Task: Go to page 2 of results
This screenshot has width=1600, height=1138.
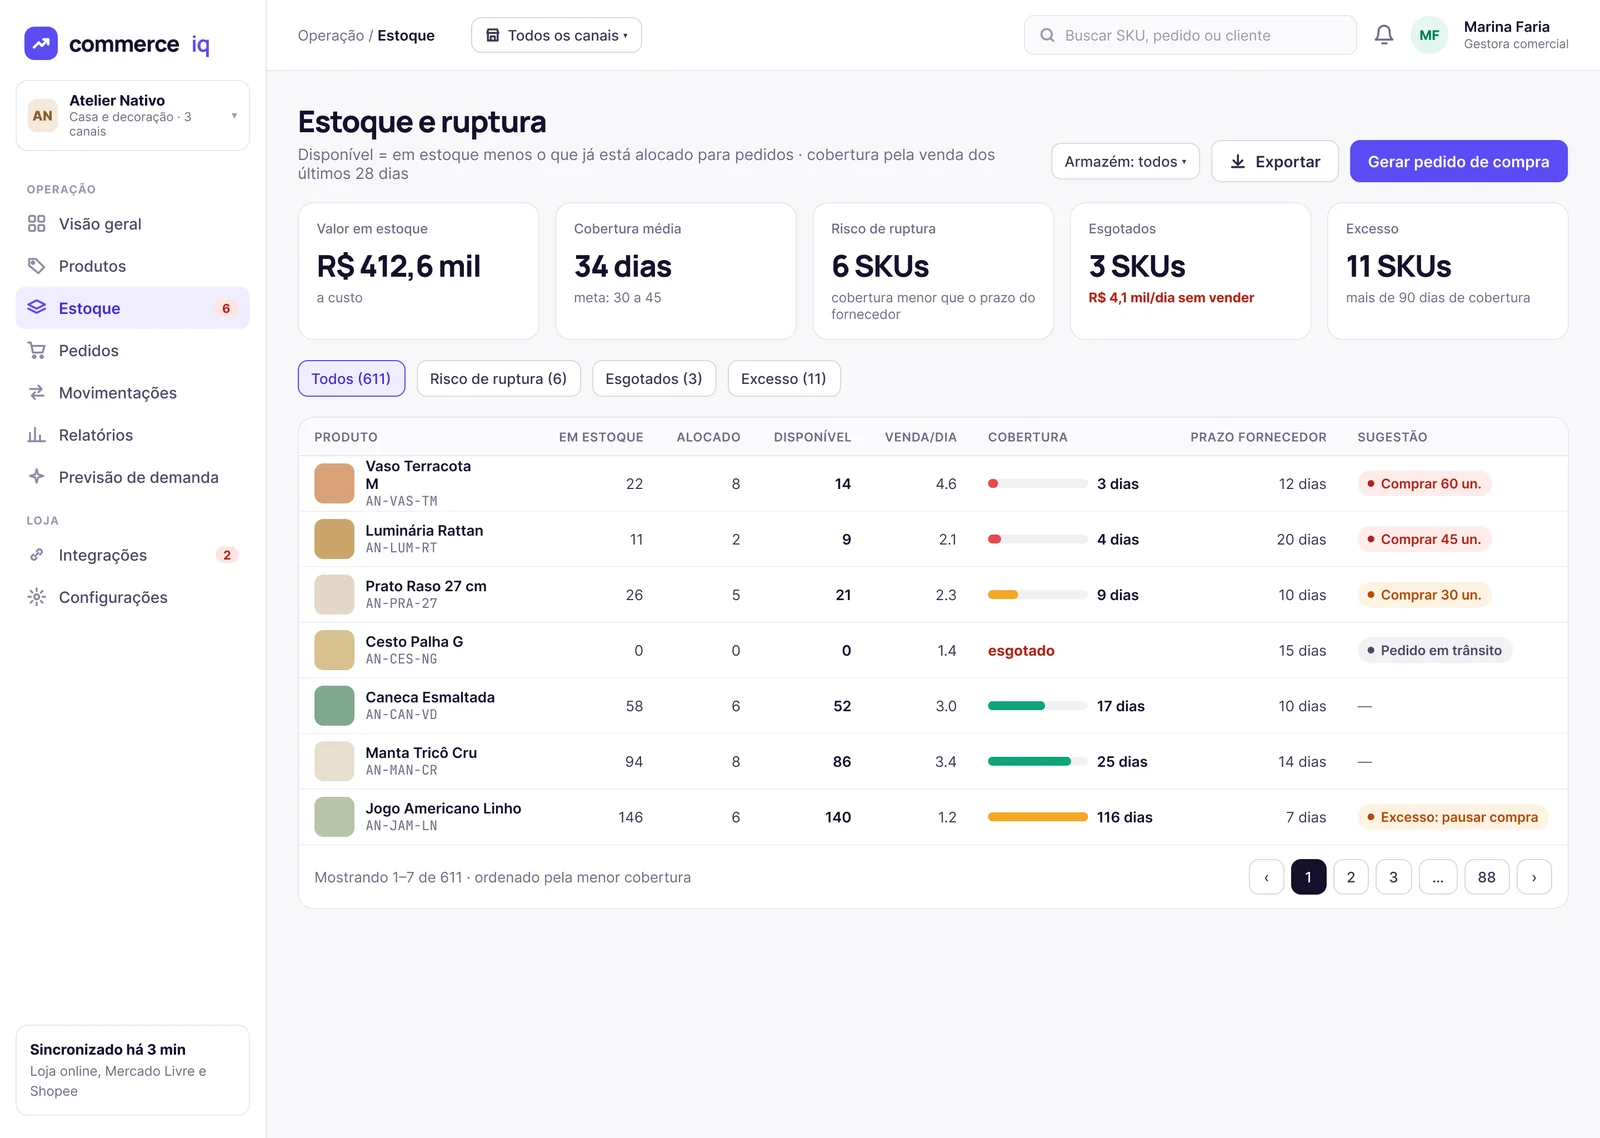Action: (1351, 877)
